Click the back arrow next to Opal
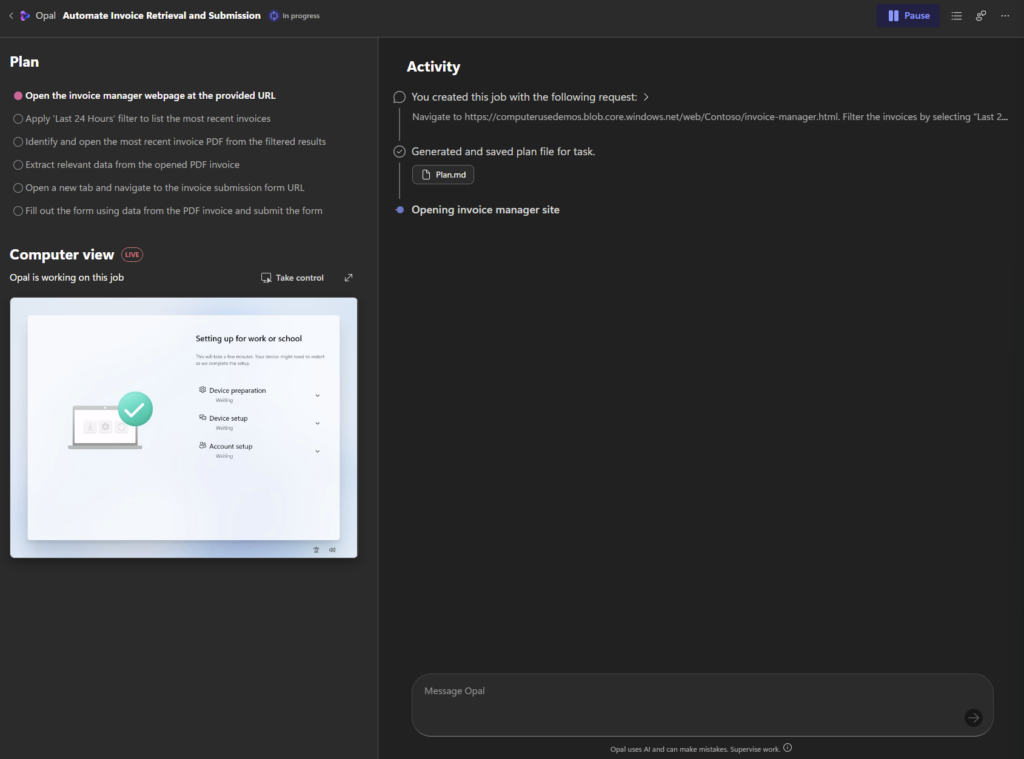 (x=11, y=16)
